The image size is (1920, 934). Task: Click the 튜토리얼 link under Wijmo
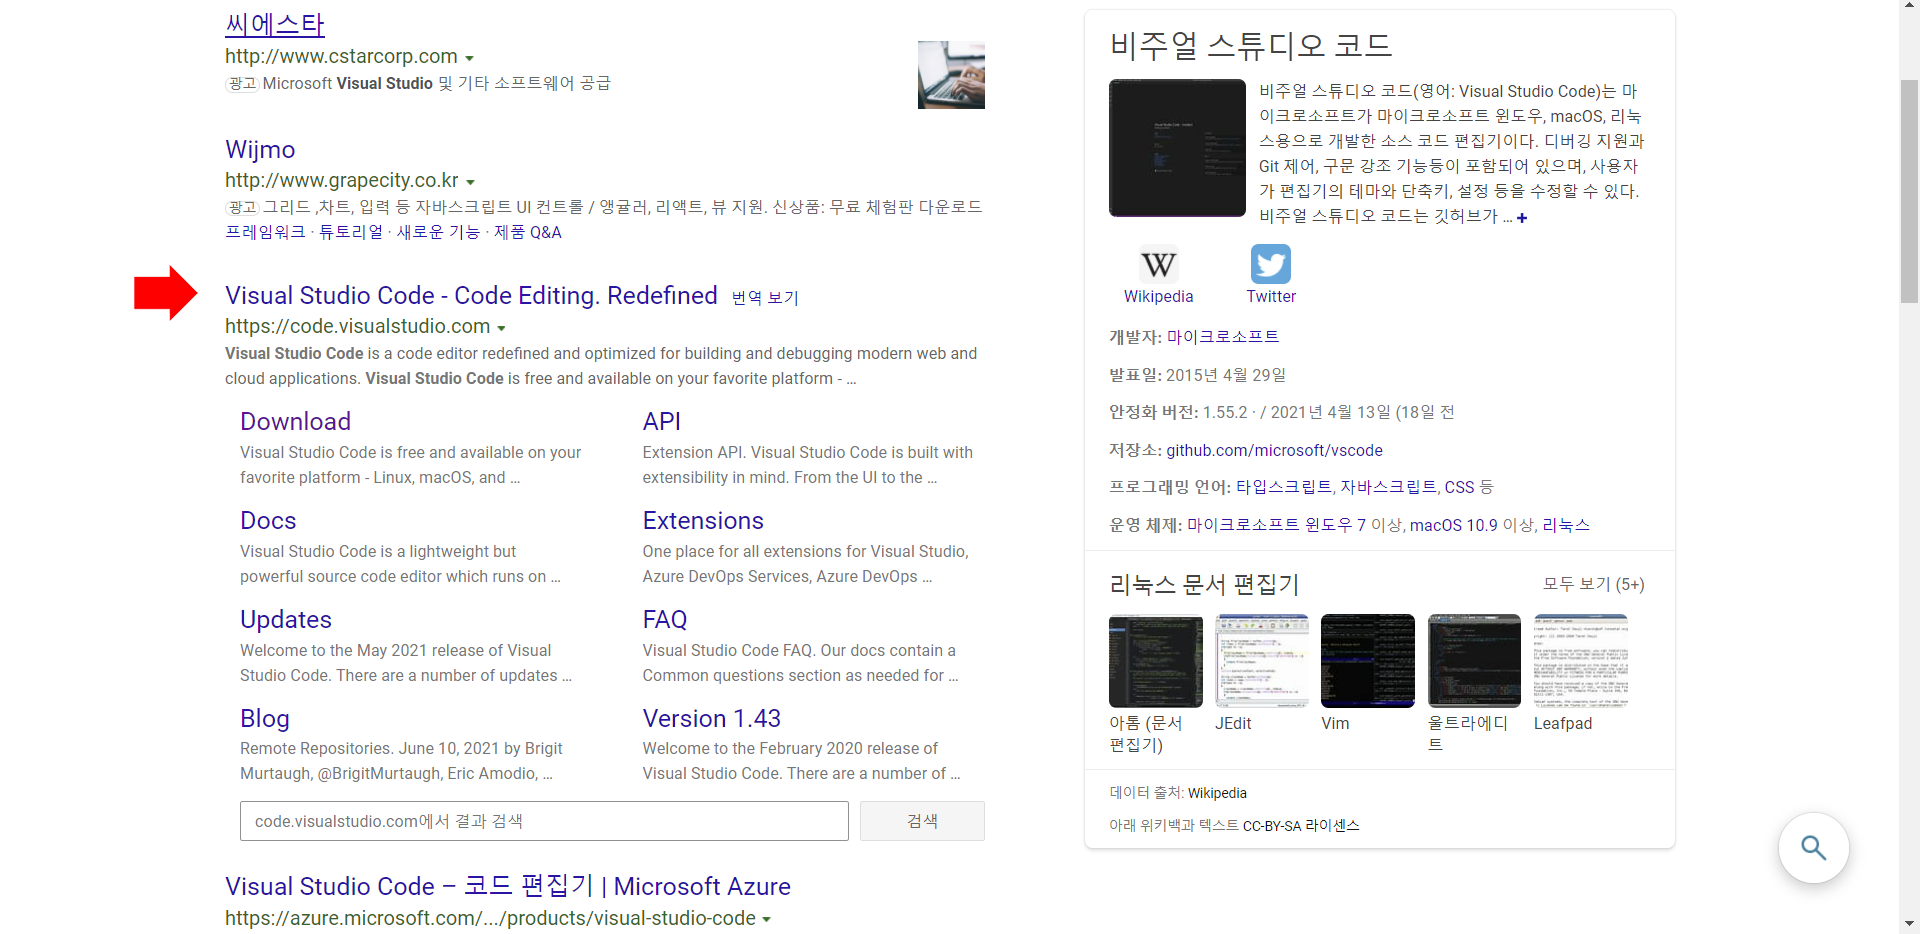coord(351,232)
